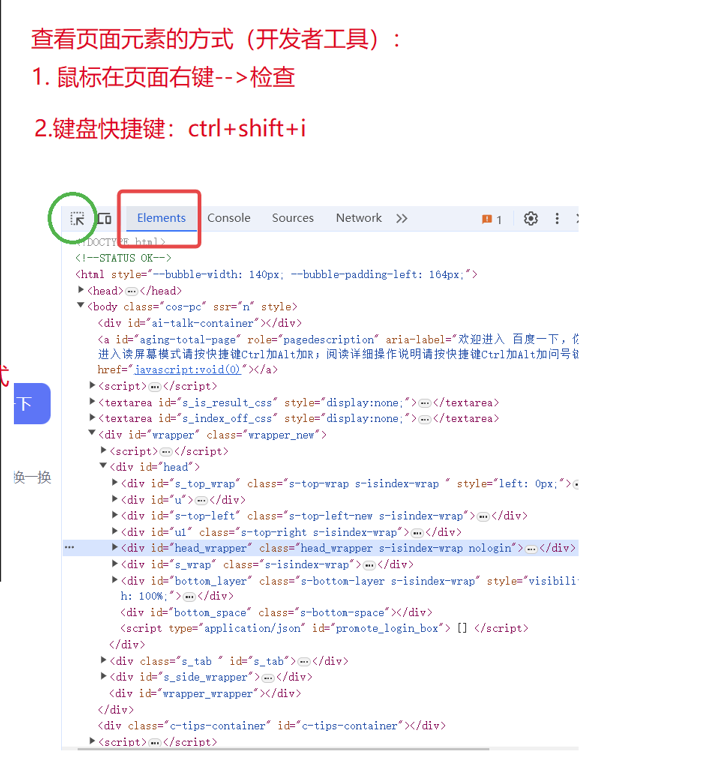Expand the s_is_result_css textarea node
The image size is (702, 773).
(92, 402)
